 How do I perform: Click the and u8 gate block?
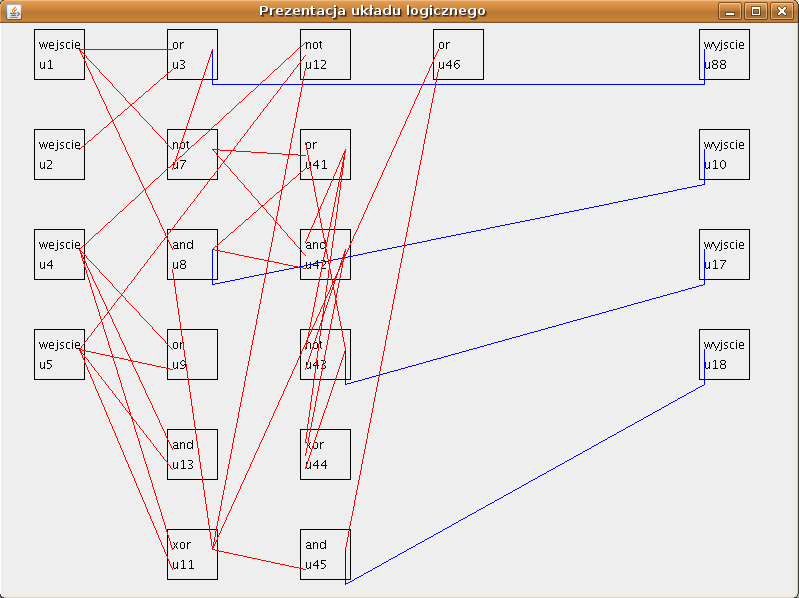[x=193, y=254]
